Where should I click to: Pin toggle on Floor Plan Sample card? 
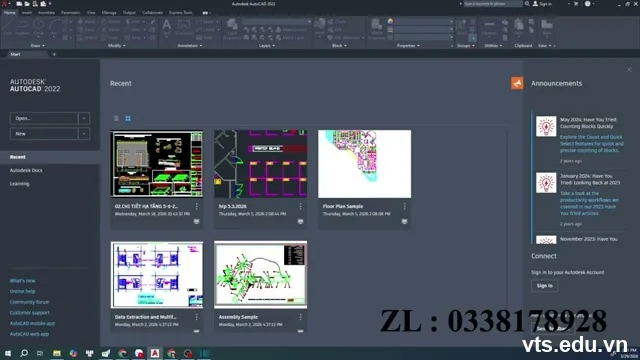click(x=404, y=221)
